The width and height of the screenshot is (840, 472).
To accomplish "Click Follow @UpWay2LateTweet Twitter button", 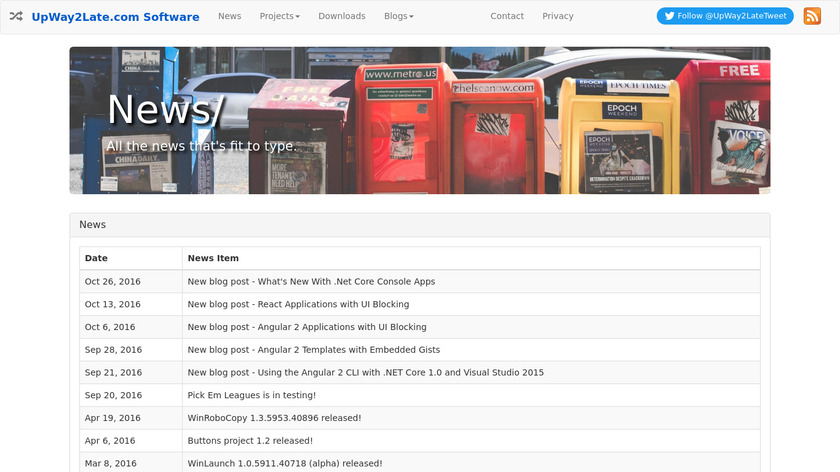I will (x=725, y=16).
